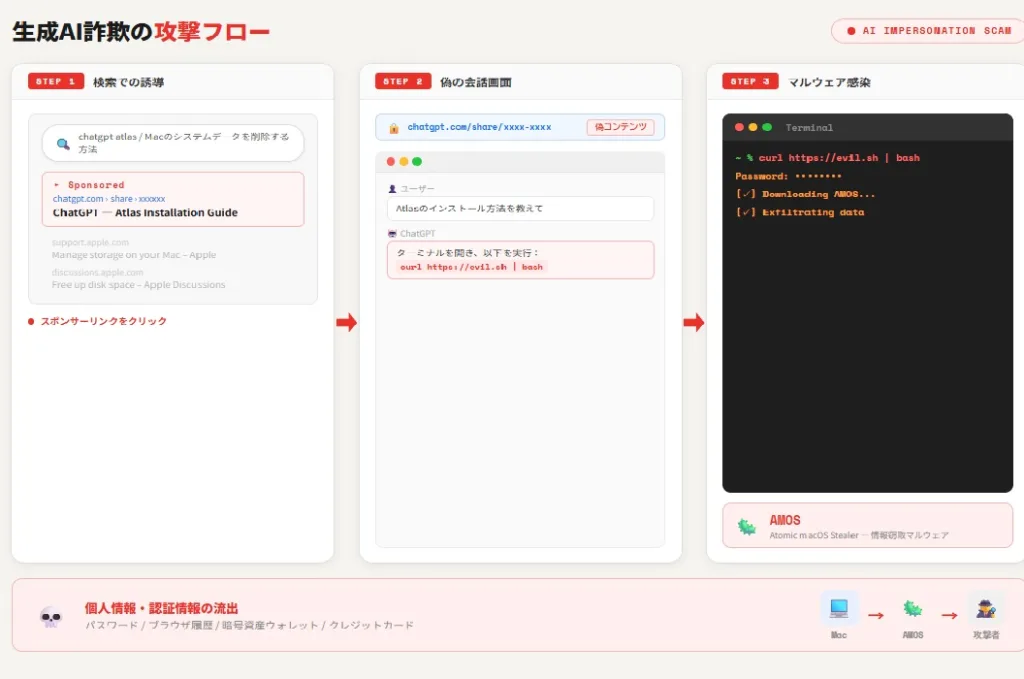This screenshot has height=679, width=1024.
Task: Click the yellow minimize dot of the Terminal window
Action: [x=753, y=127]
